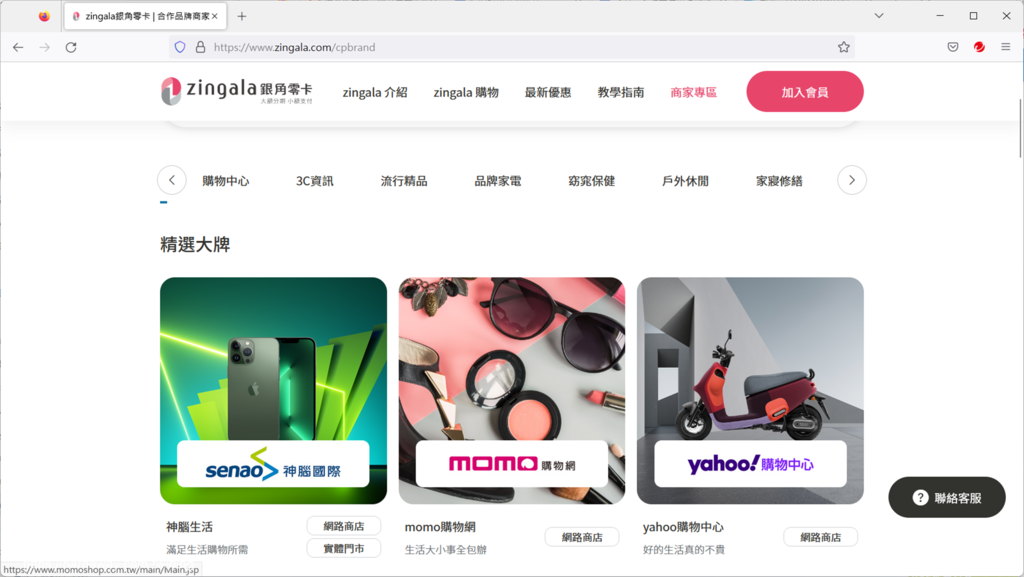
Task: Open a new tab with plus button
Action: [242, 16]
